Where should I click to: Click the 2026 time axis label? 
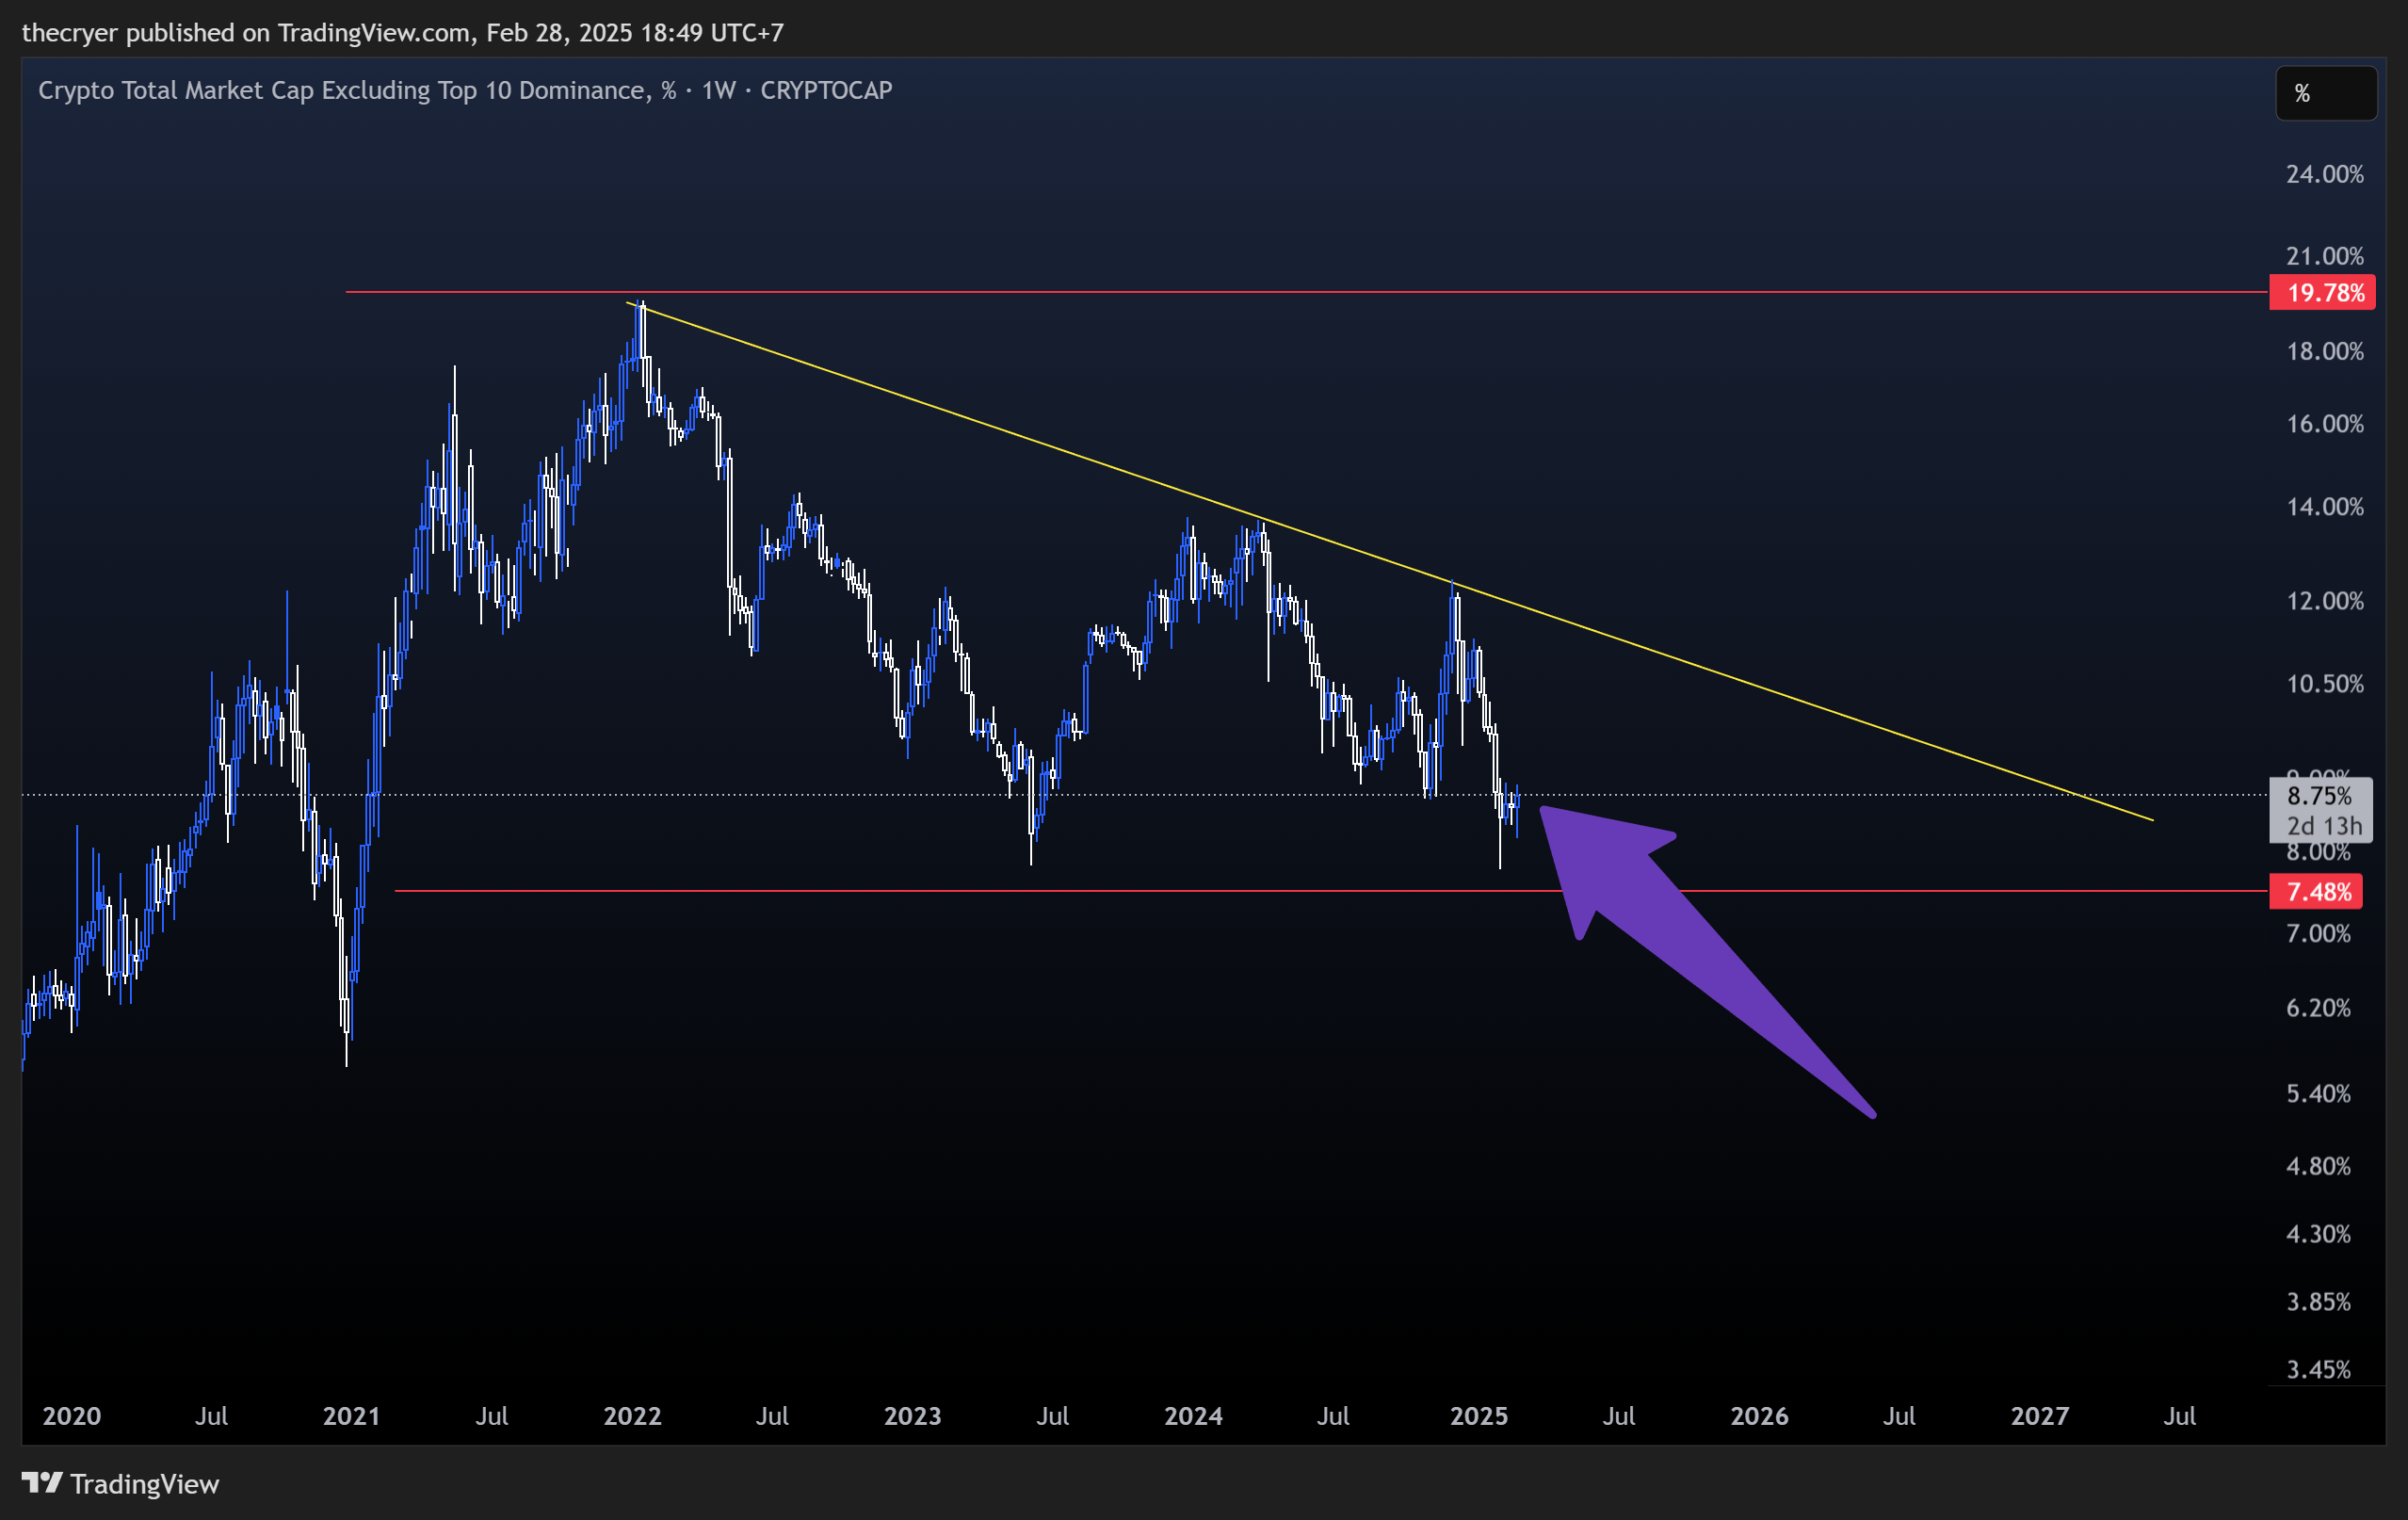pyautogui.click(x=1759, y=1416)
